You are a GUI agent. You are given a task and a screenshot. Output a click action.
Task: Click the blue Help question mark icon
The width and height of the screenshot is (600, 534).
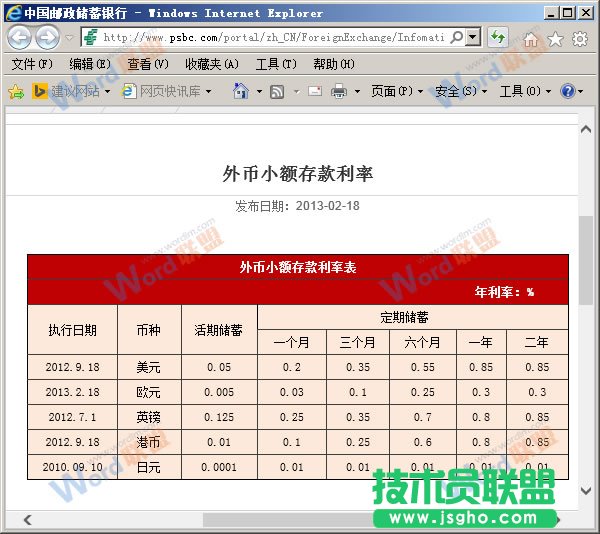tap(567, 91)
